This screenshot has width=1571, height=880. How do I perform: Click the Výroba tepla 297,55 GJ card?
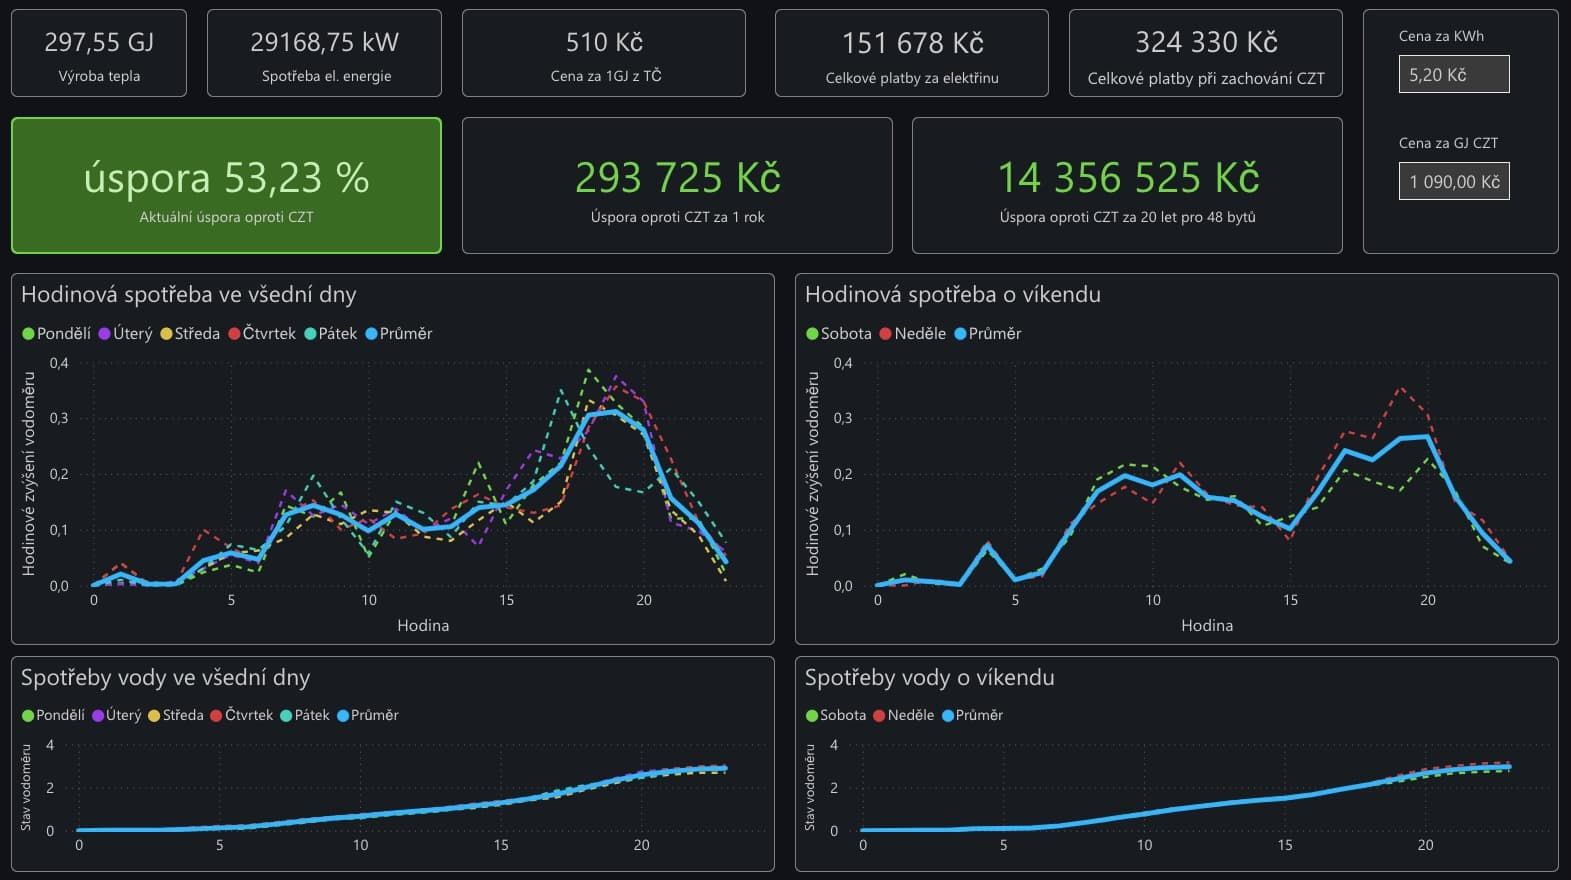pyautogui.click(x=99, y=54)
